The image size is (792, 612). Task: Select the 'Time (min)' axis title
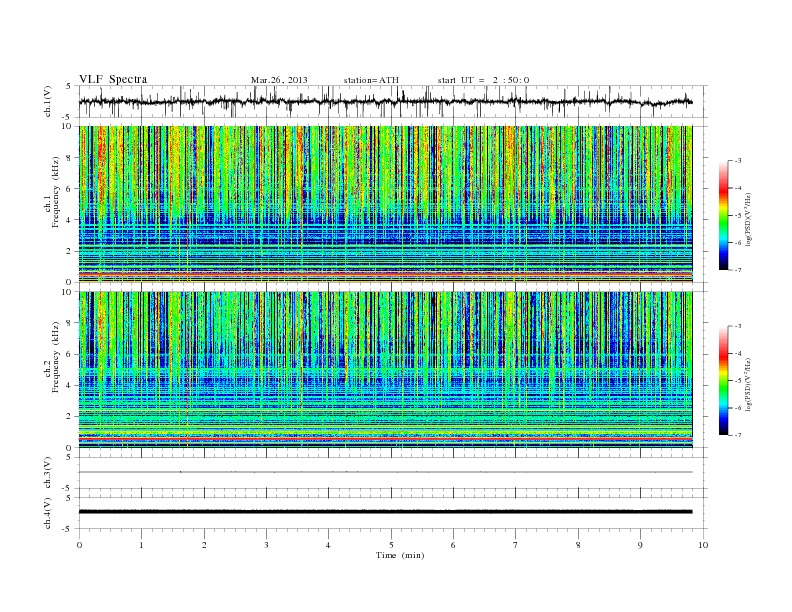[x=400, y=555]
